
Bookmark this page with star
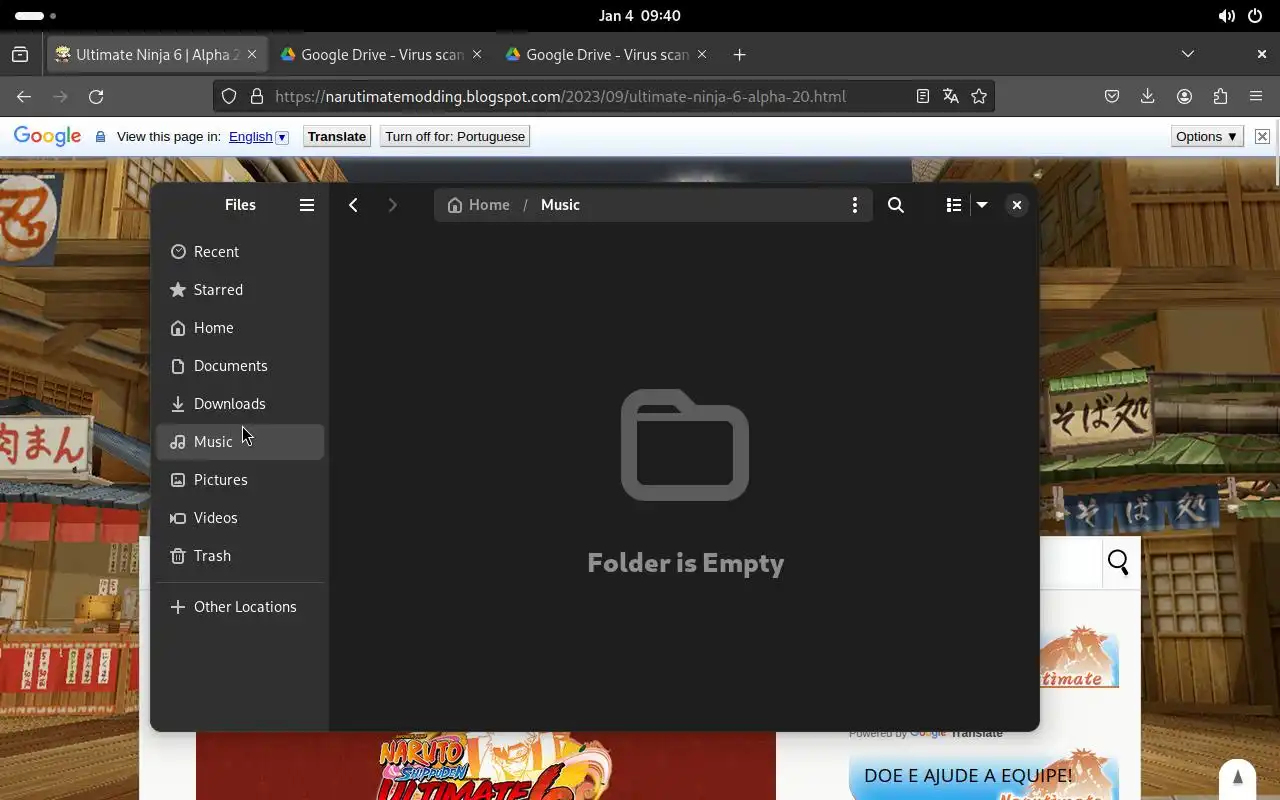click(x=979, y=97)
